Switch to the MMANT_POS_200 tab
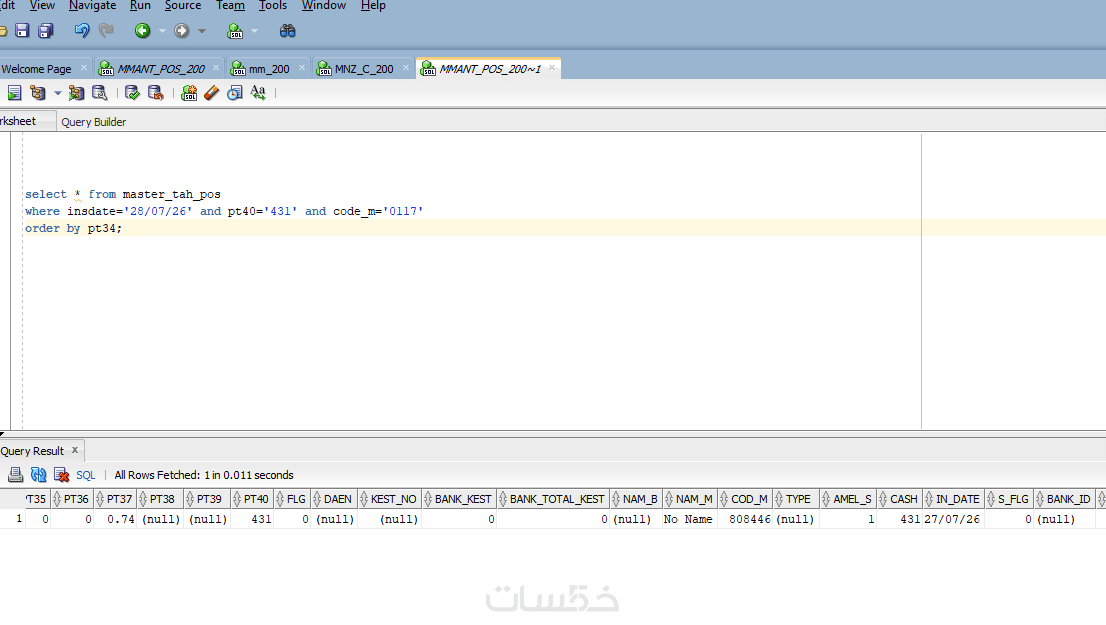Screen dimensions: 1106x625 coord(161,69)
